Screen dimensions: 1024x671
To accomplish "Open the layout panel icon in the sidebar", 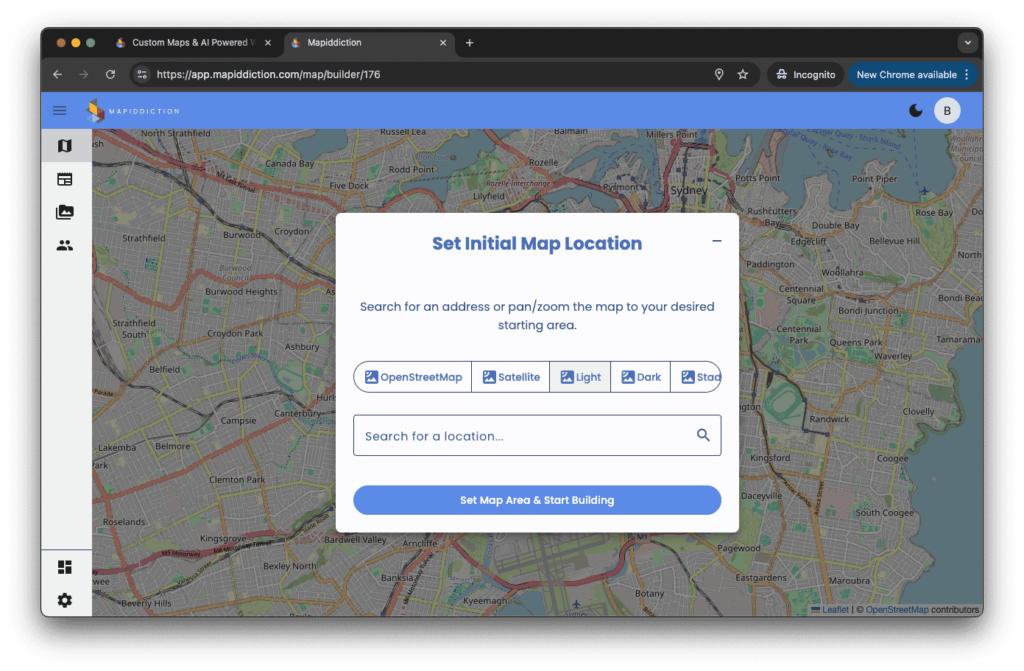I will (x=65, y=179).
